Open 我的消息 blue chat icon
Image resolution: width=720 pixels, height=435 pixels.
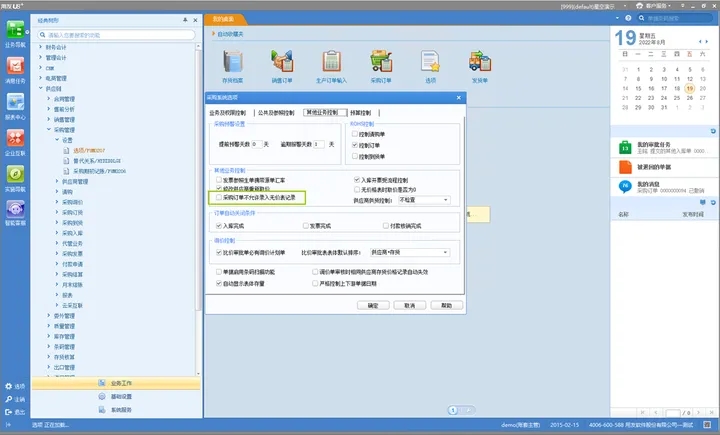[x=625, y=186]
